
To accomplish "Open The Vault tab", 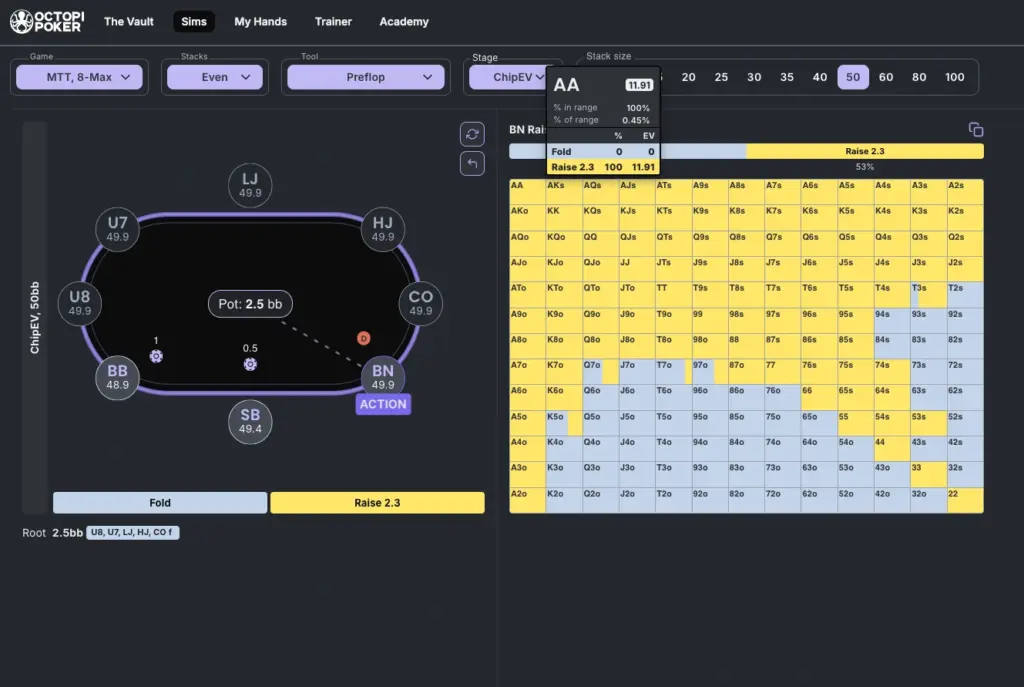I will pos(129,22).
